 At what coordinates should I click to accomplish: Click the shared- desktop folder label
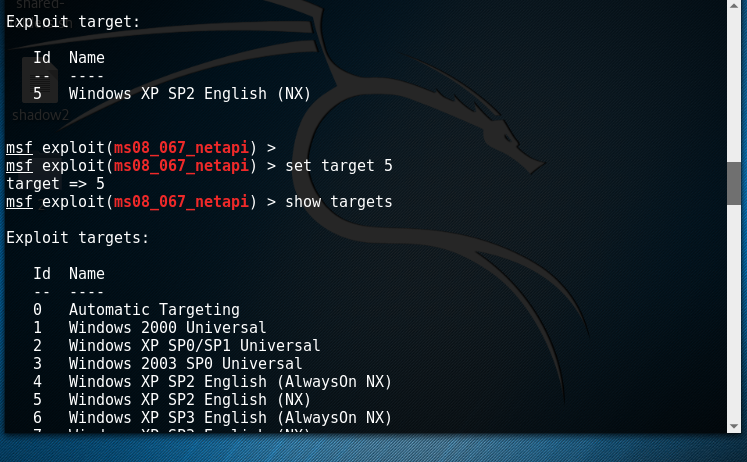pyautogui.click(x=40, y=4)
